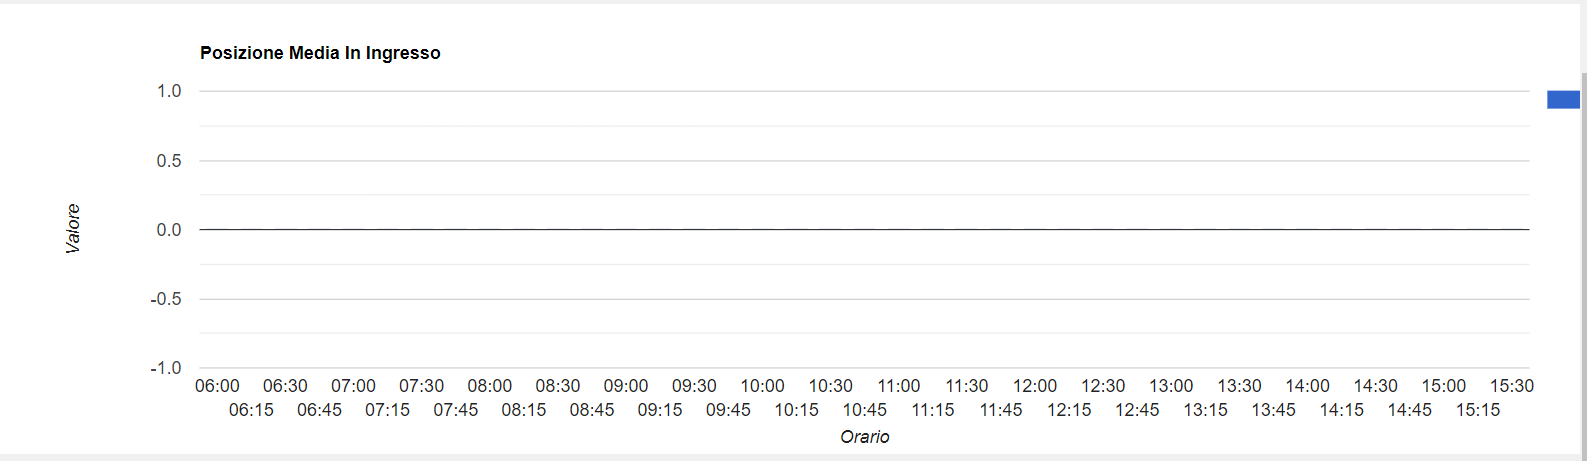The width and height of the screenshot is (1587, 461).
Task: Select the 12:00 time tick label
Action: 1034,386
